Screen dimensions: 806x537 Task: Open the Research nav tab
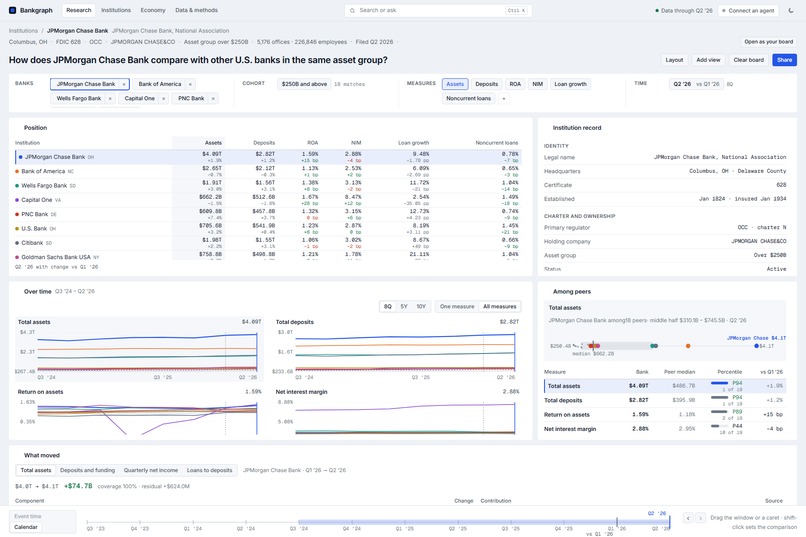79,10
